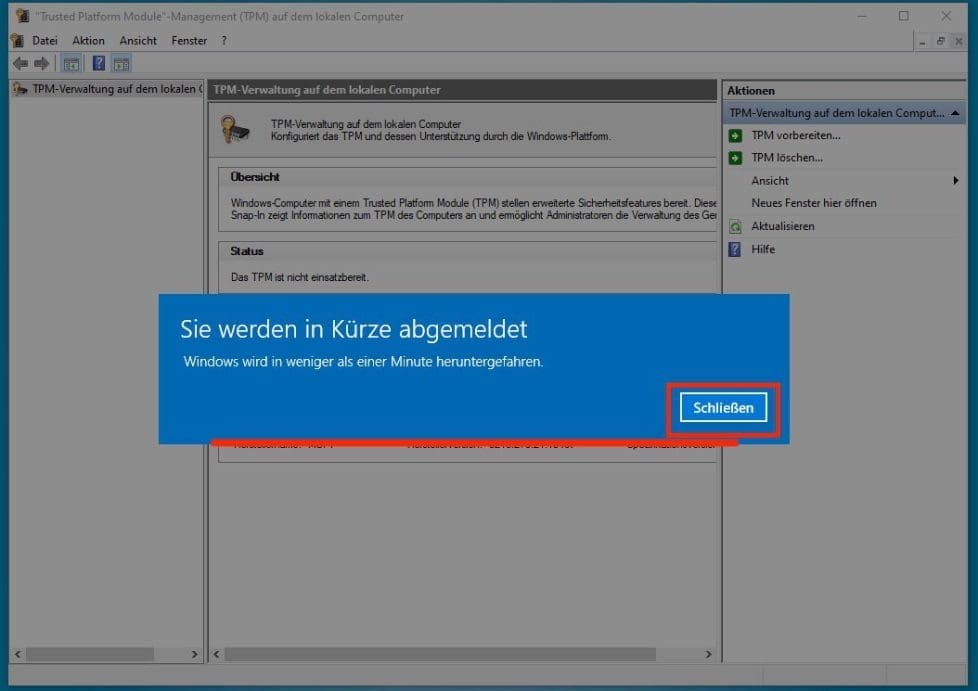Click the TPM key icon in center pane
978x691 pixels.
235,130
